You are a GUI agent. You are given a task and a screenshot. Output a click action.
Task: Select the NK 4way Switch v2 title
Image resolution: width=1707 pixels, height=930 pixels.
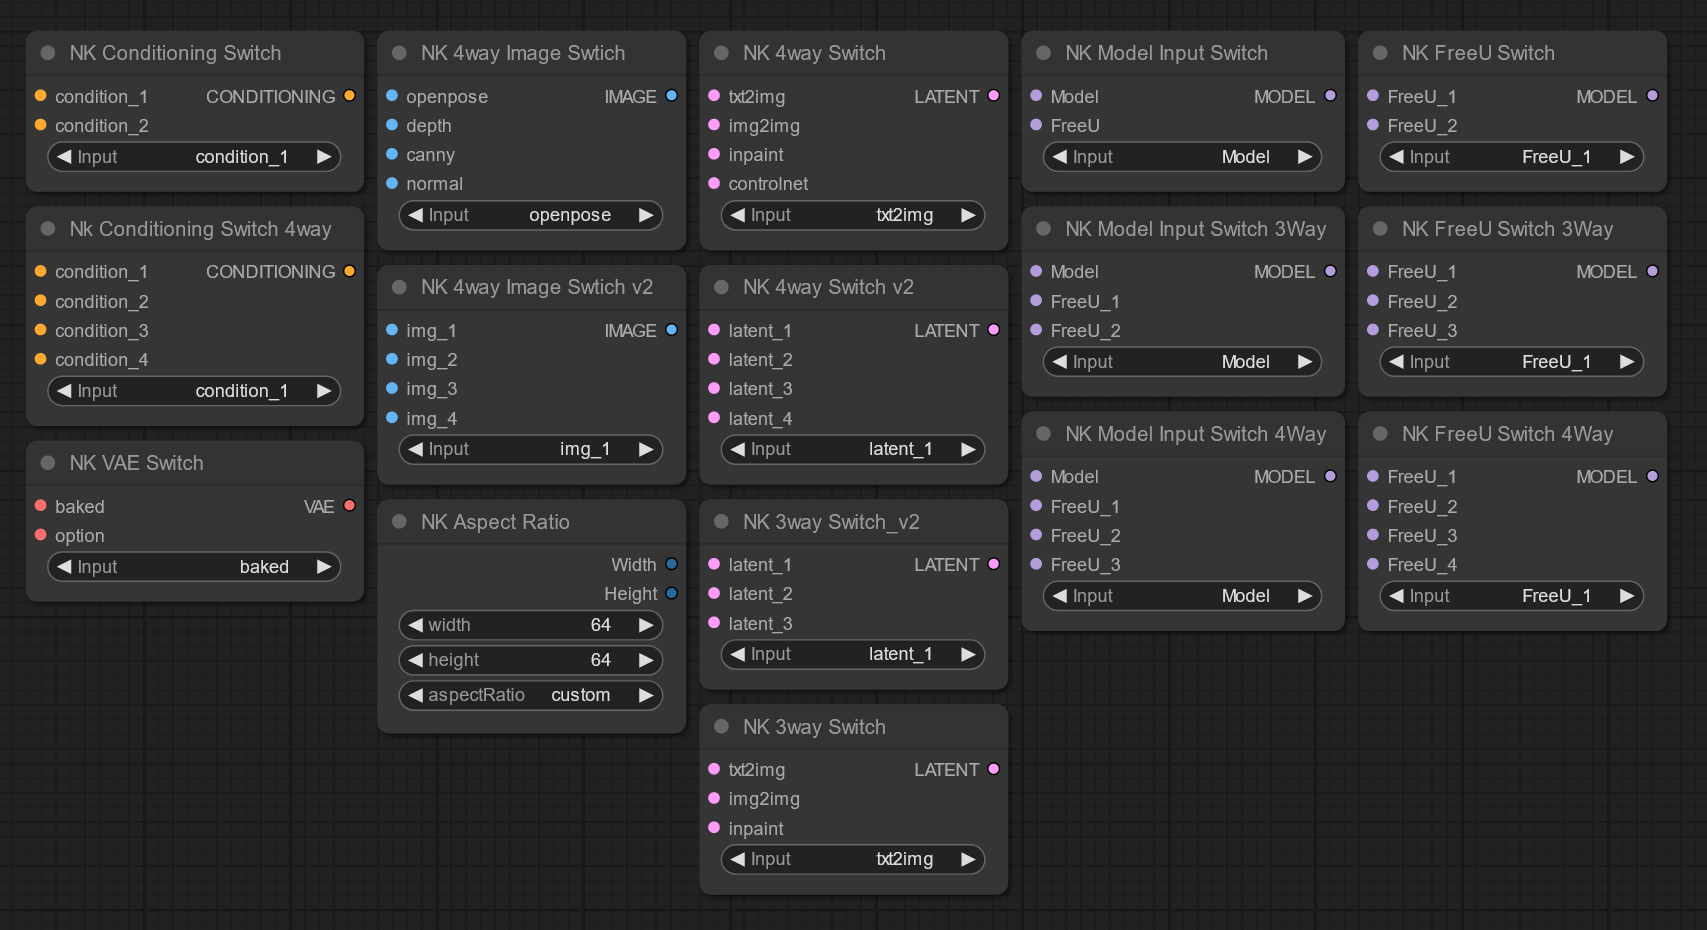(828, 287)
